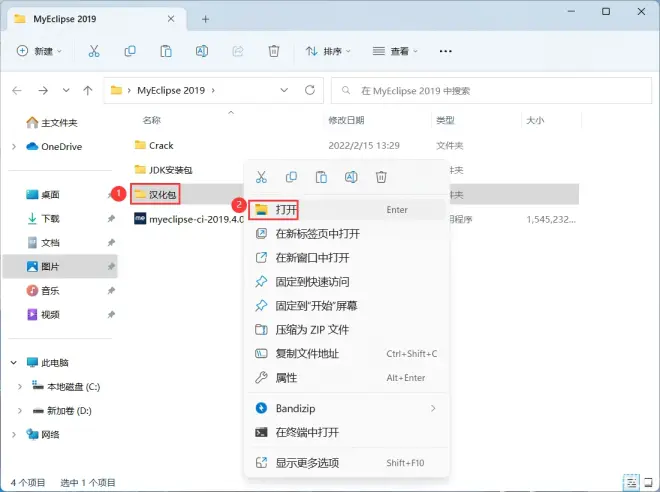Click the Rename icon in the top toolbar
Image resolution: width=660 pixels, height=492 pixels.
pos(202,51)
